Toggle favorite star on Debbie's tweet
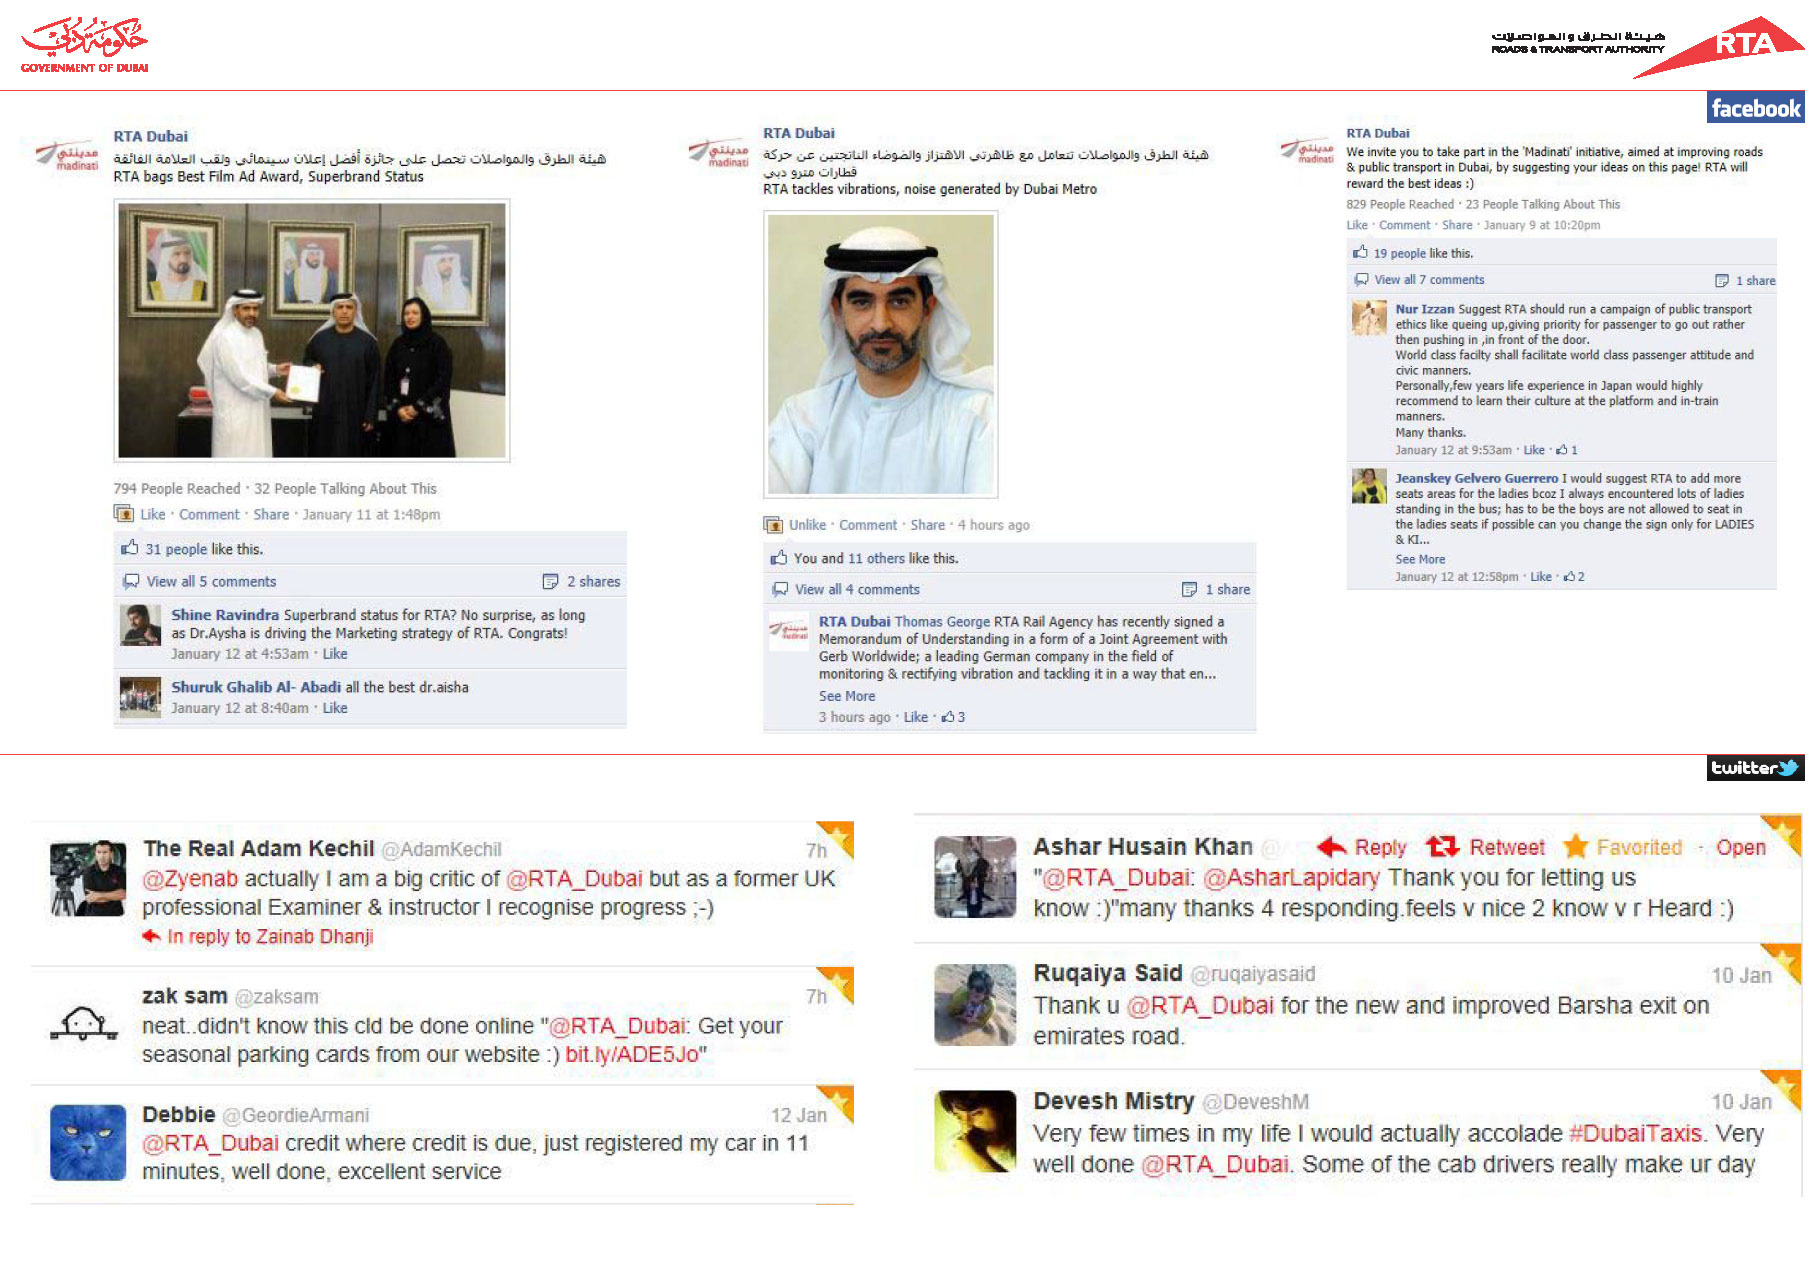The image size is (1819, 1287). 837,1102
